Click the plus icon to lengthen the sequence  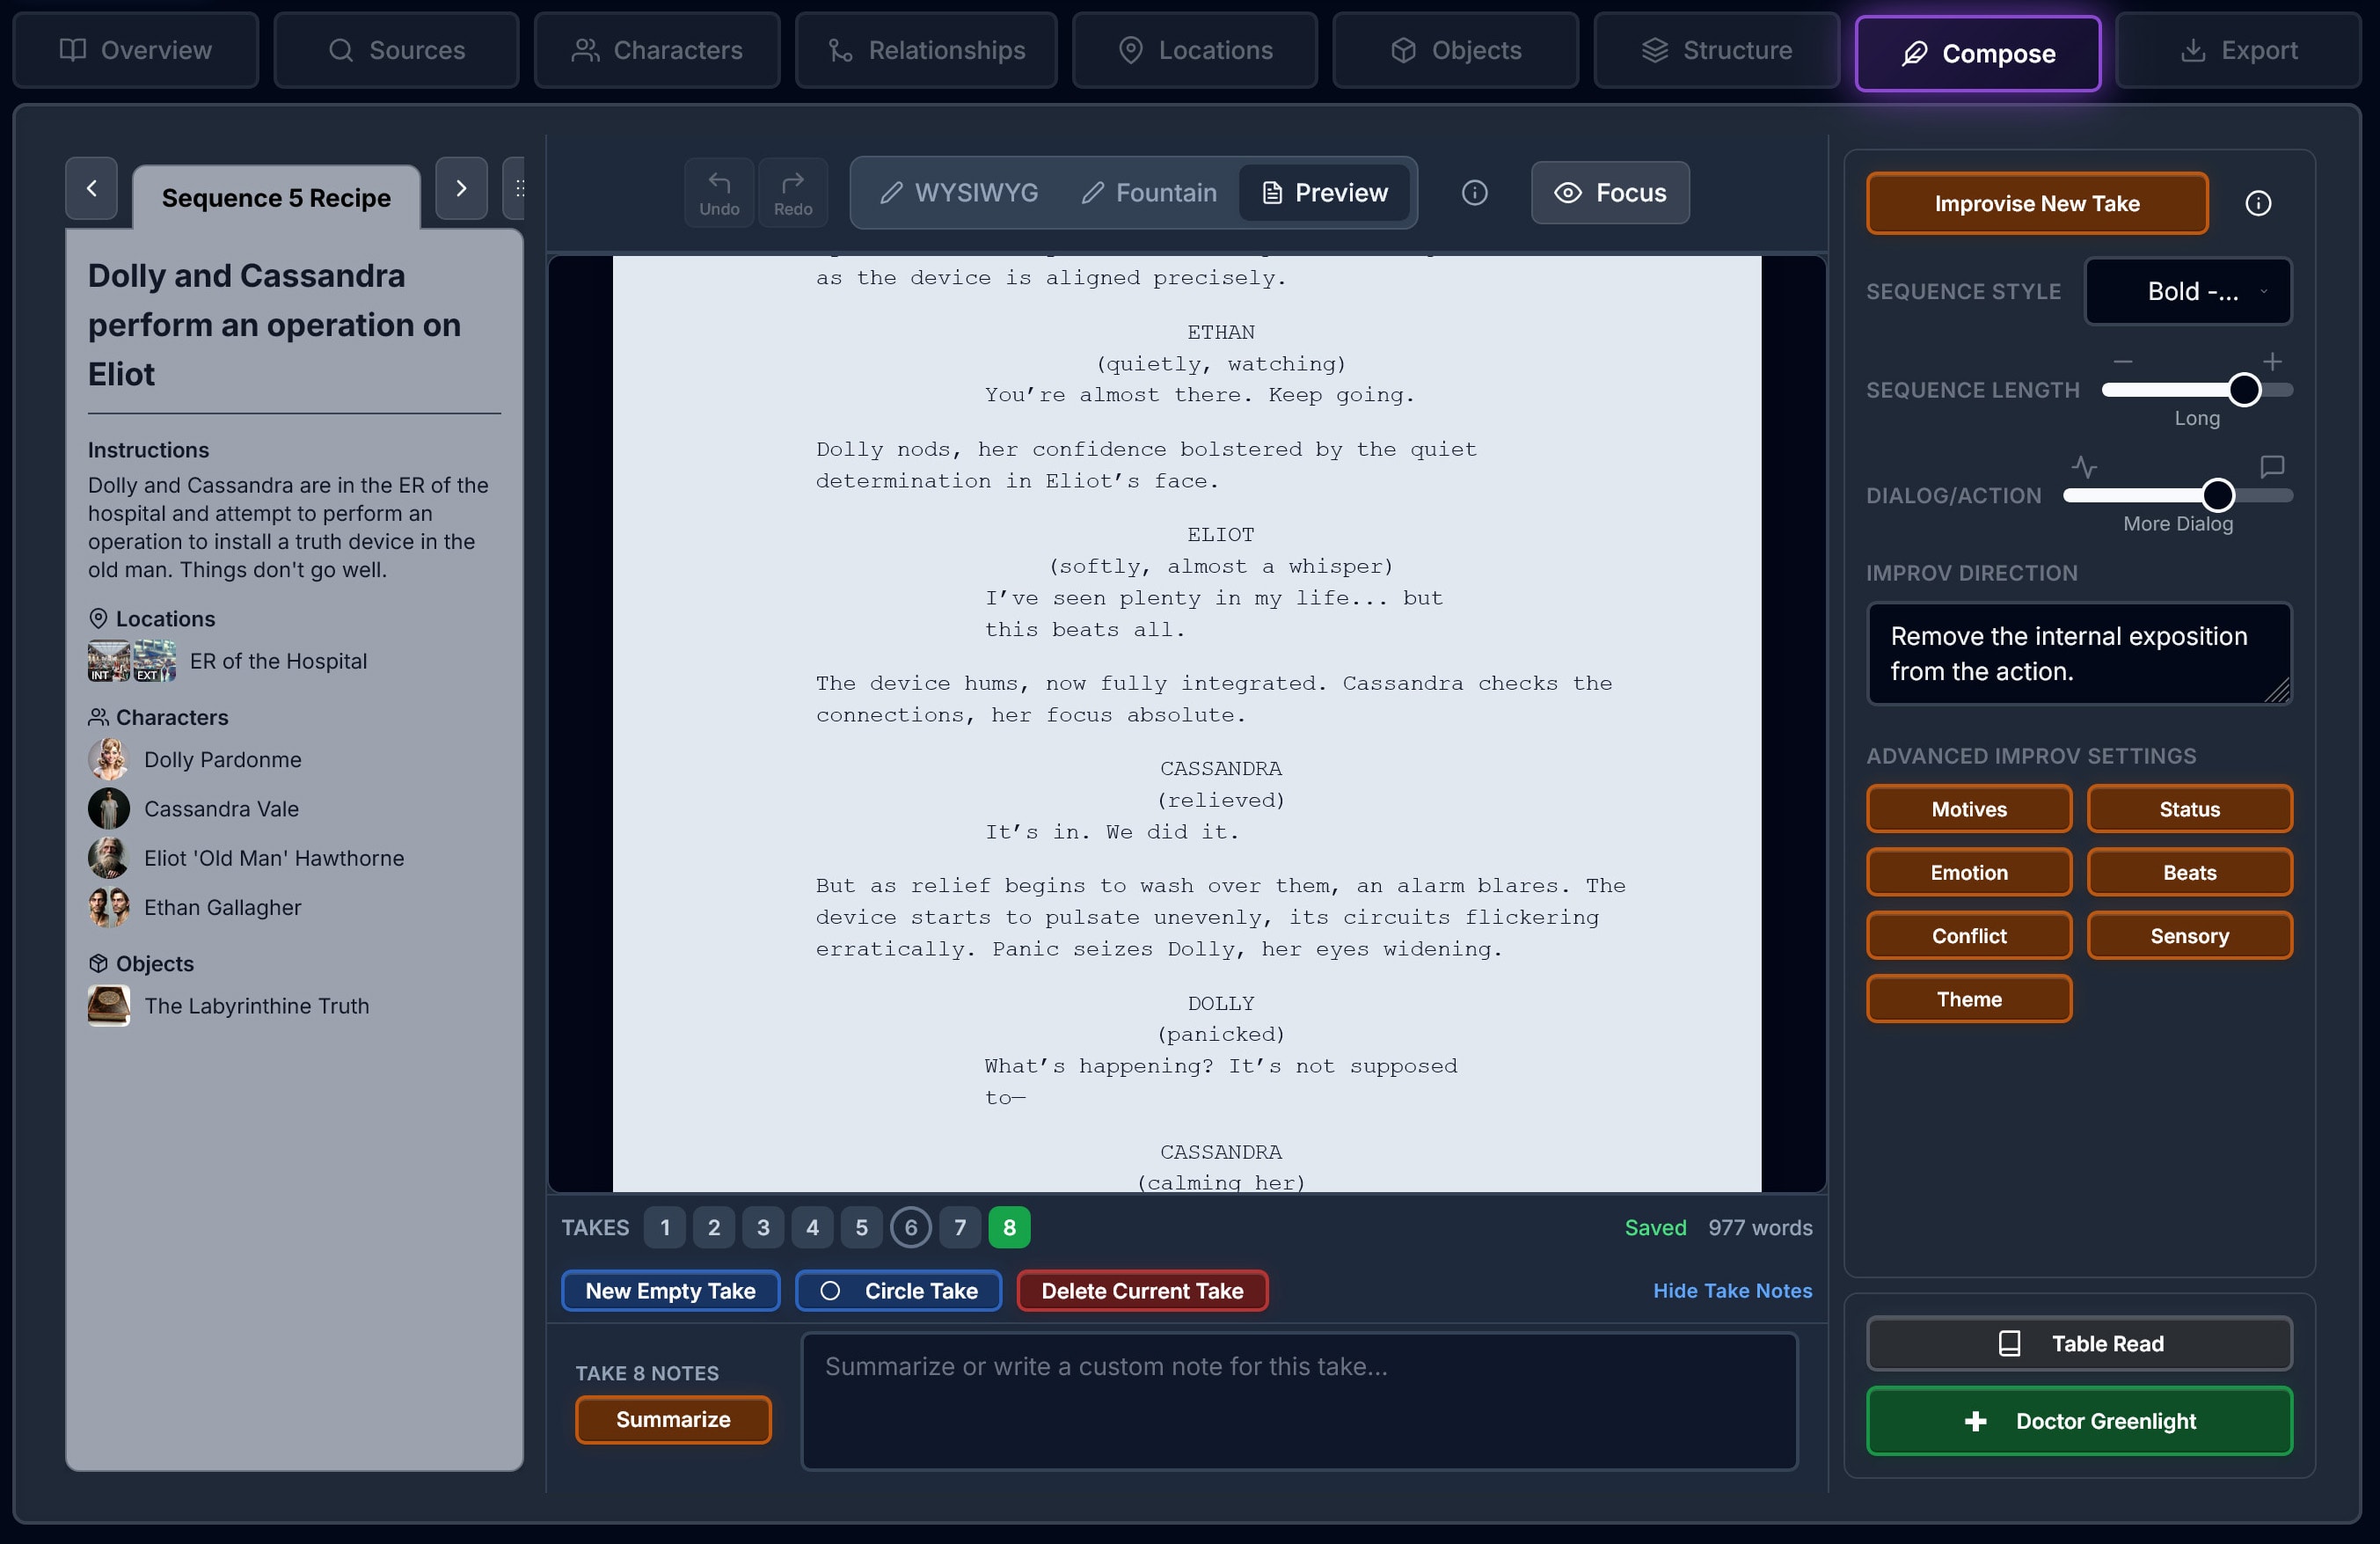coord(2271,361)
